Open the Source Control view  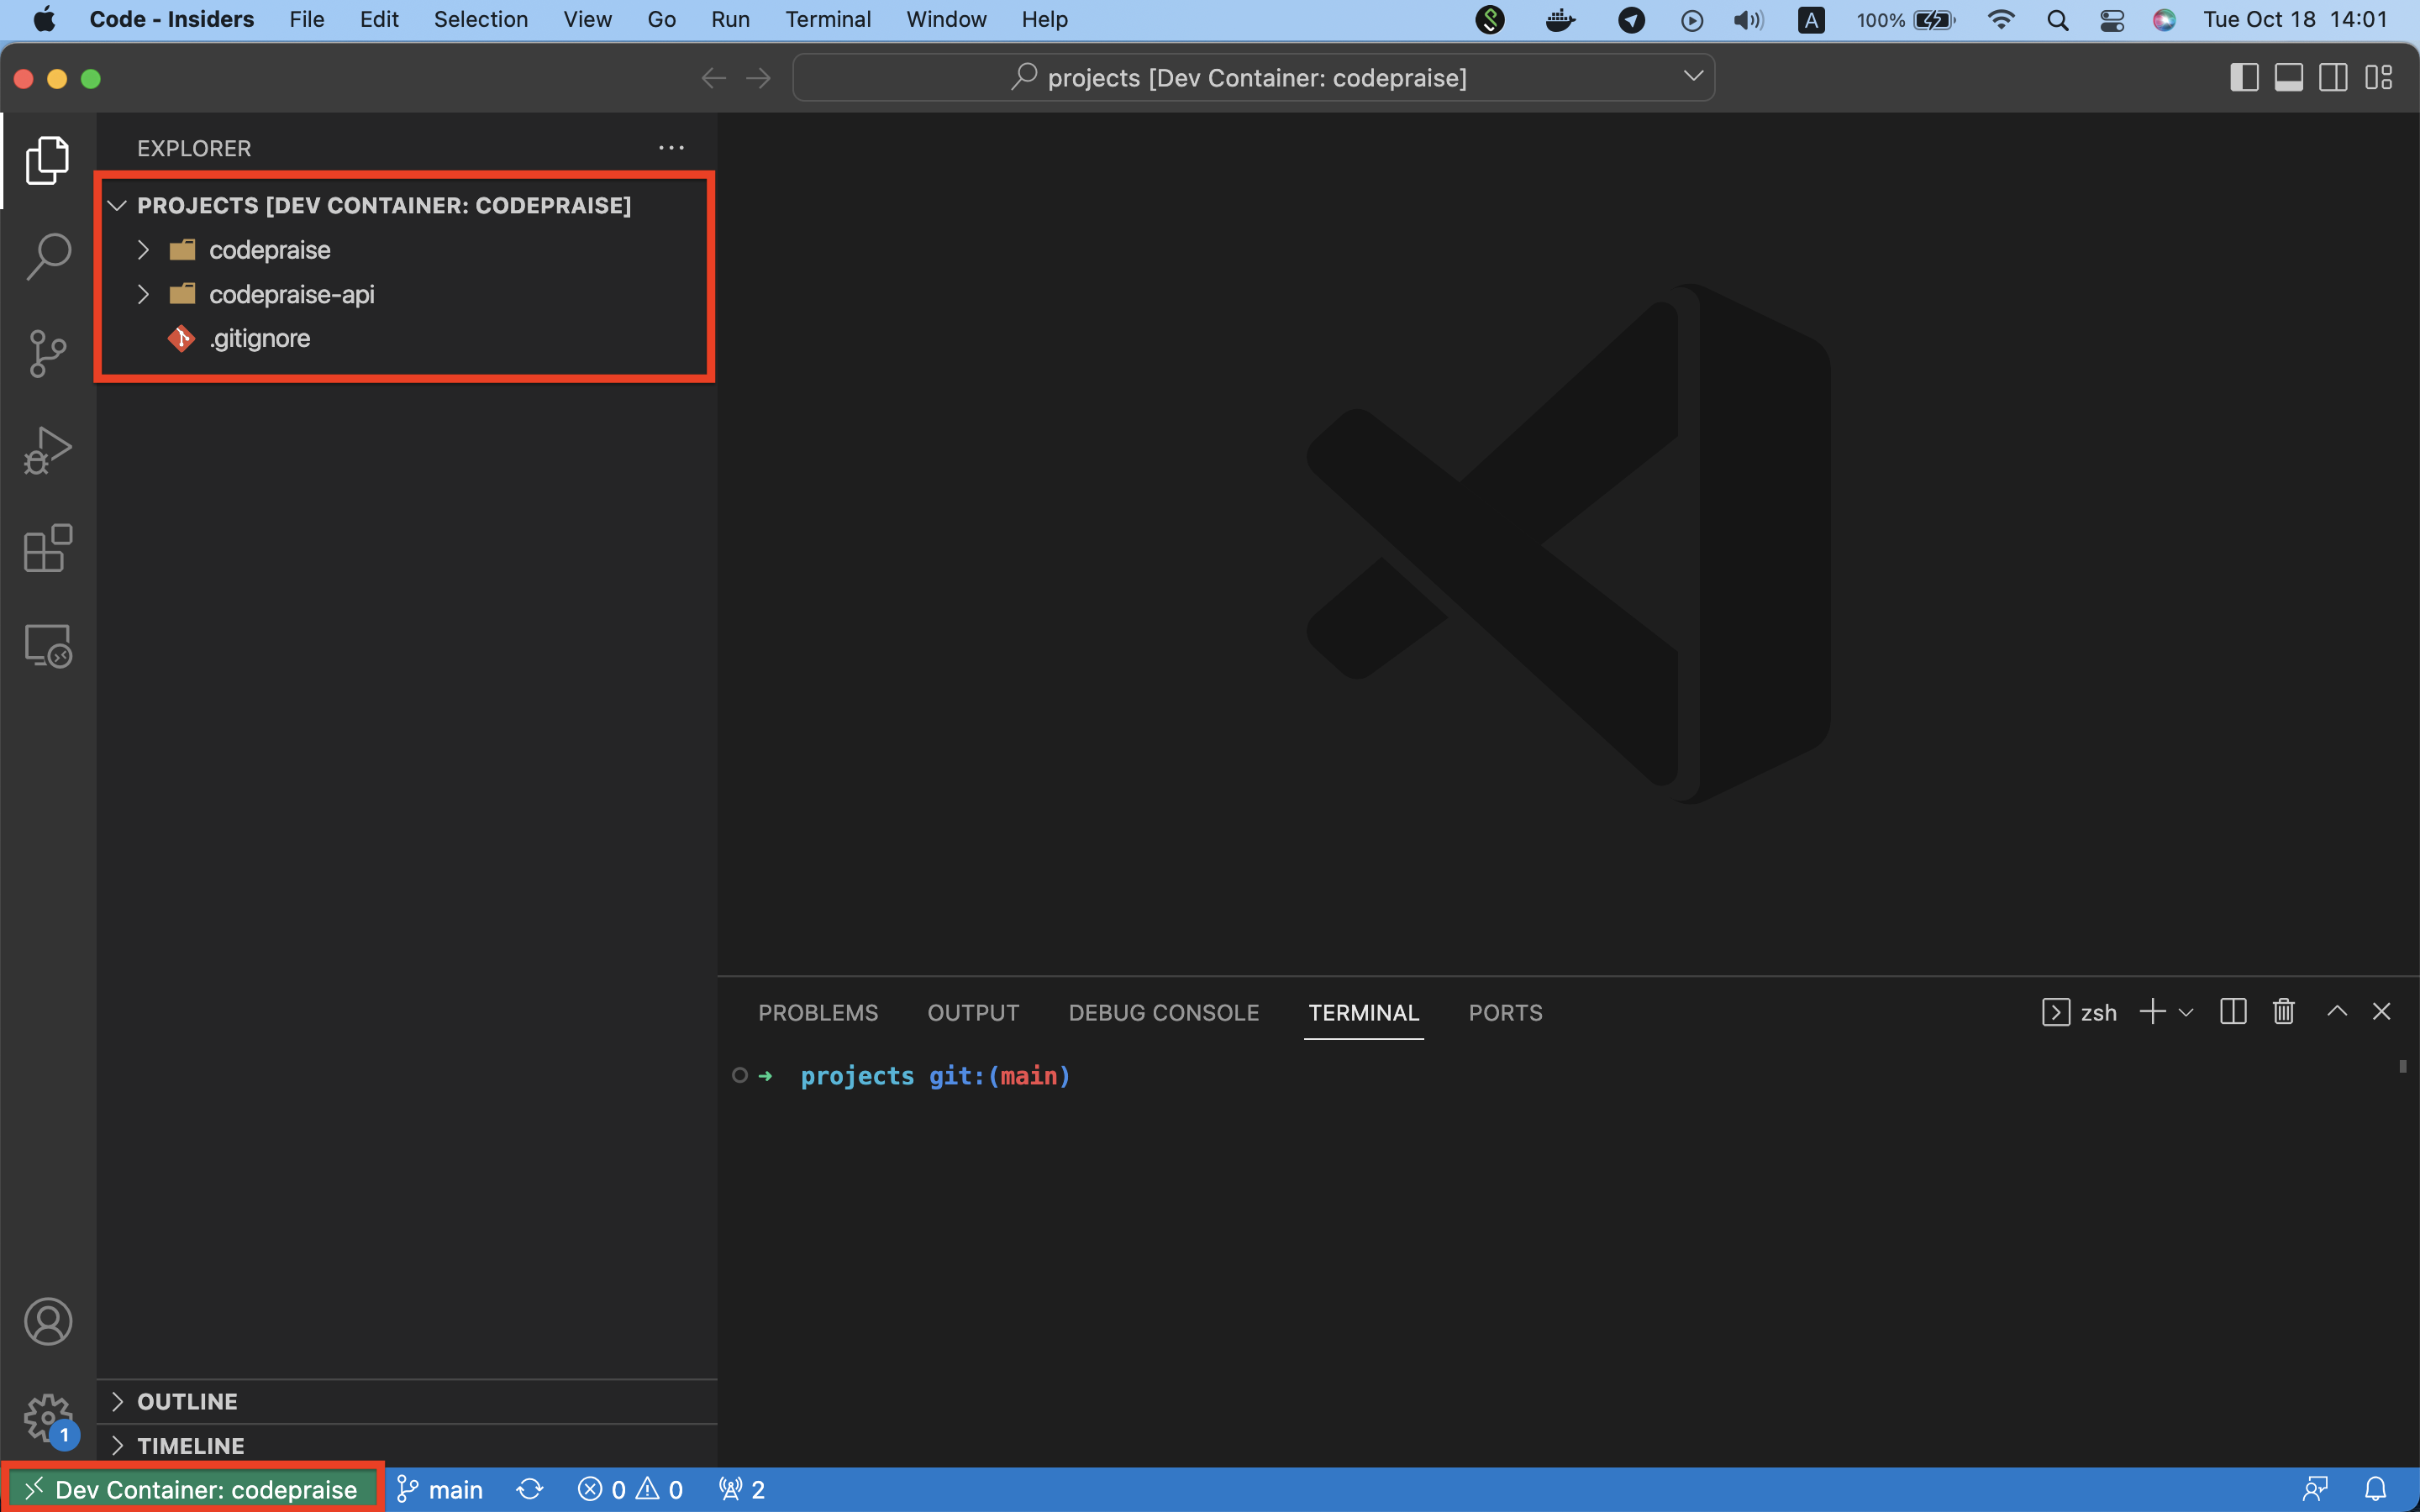pyautogui.click(x=48, y=354)
